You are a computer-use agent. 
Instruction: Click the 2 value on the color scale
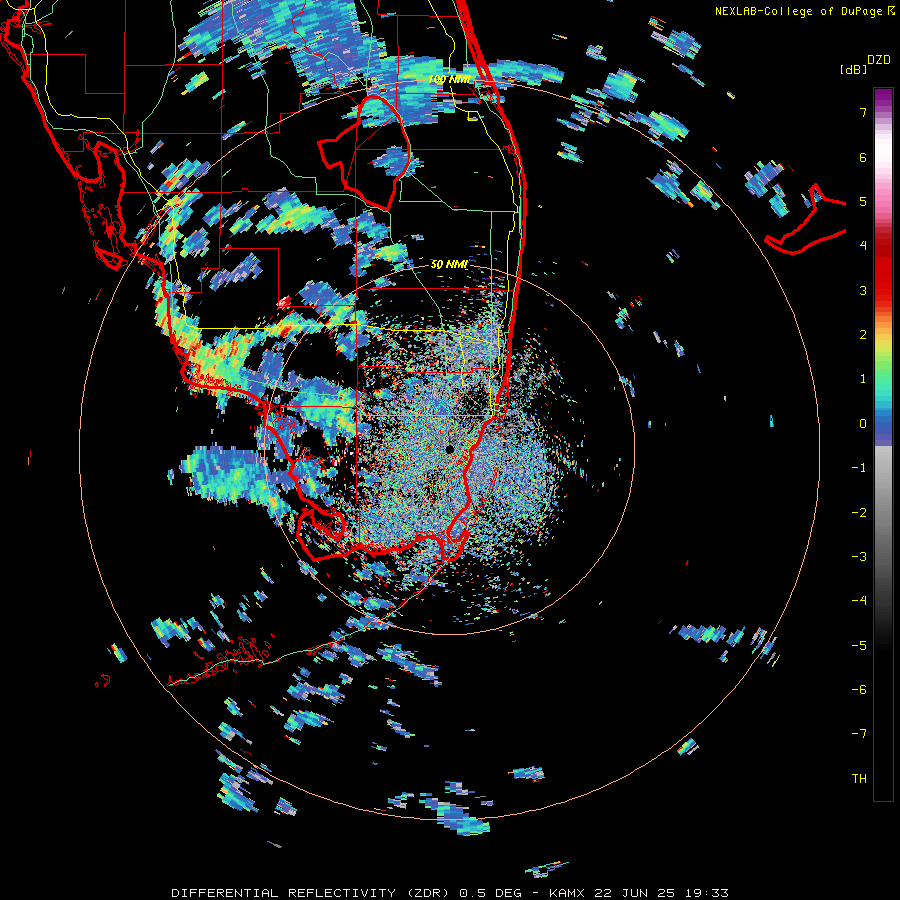click(x=863, y=335)
